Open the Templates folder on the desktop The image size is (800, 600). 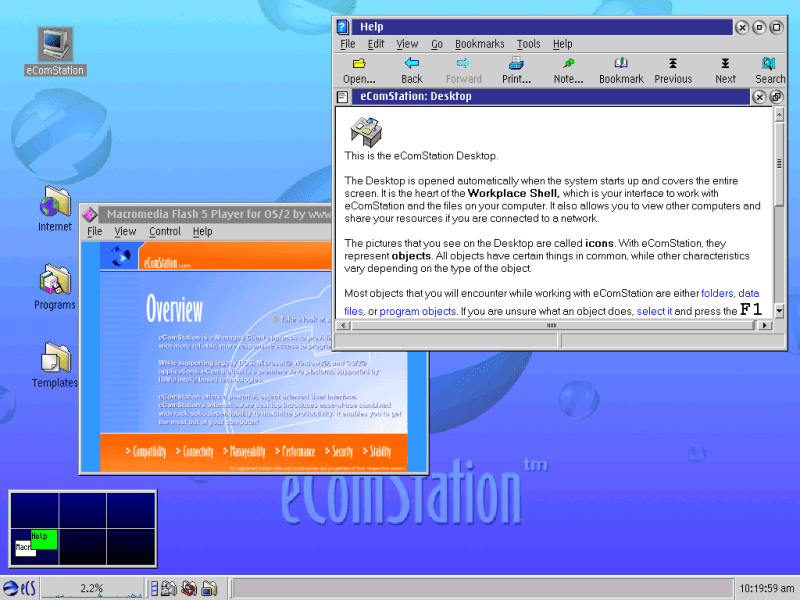[x=55, y=362]
